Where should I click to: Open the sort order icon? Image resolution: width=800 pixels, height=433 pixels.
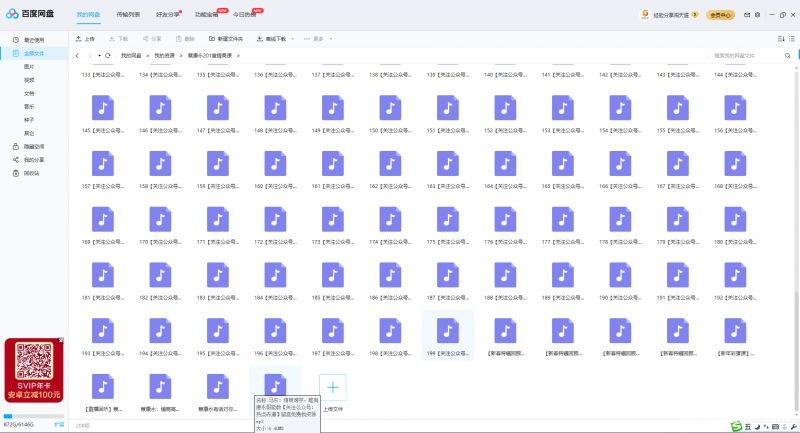pos(781,39)
